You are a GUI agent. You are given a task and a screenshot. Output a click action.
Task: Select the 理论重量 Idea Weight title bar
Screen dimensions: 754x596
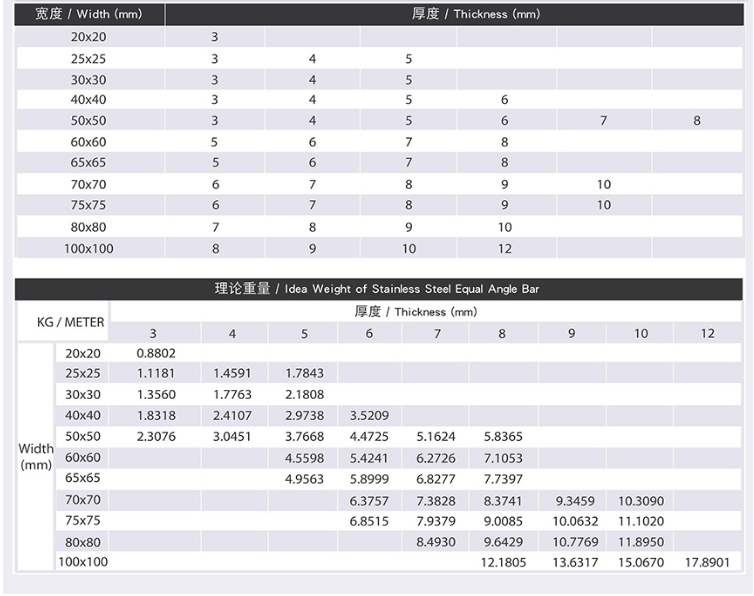coord(377,289)
